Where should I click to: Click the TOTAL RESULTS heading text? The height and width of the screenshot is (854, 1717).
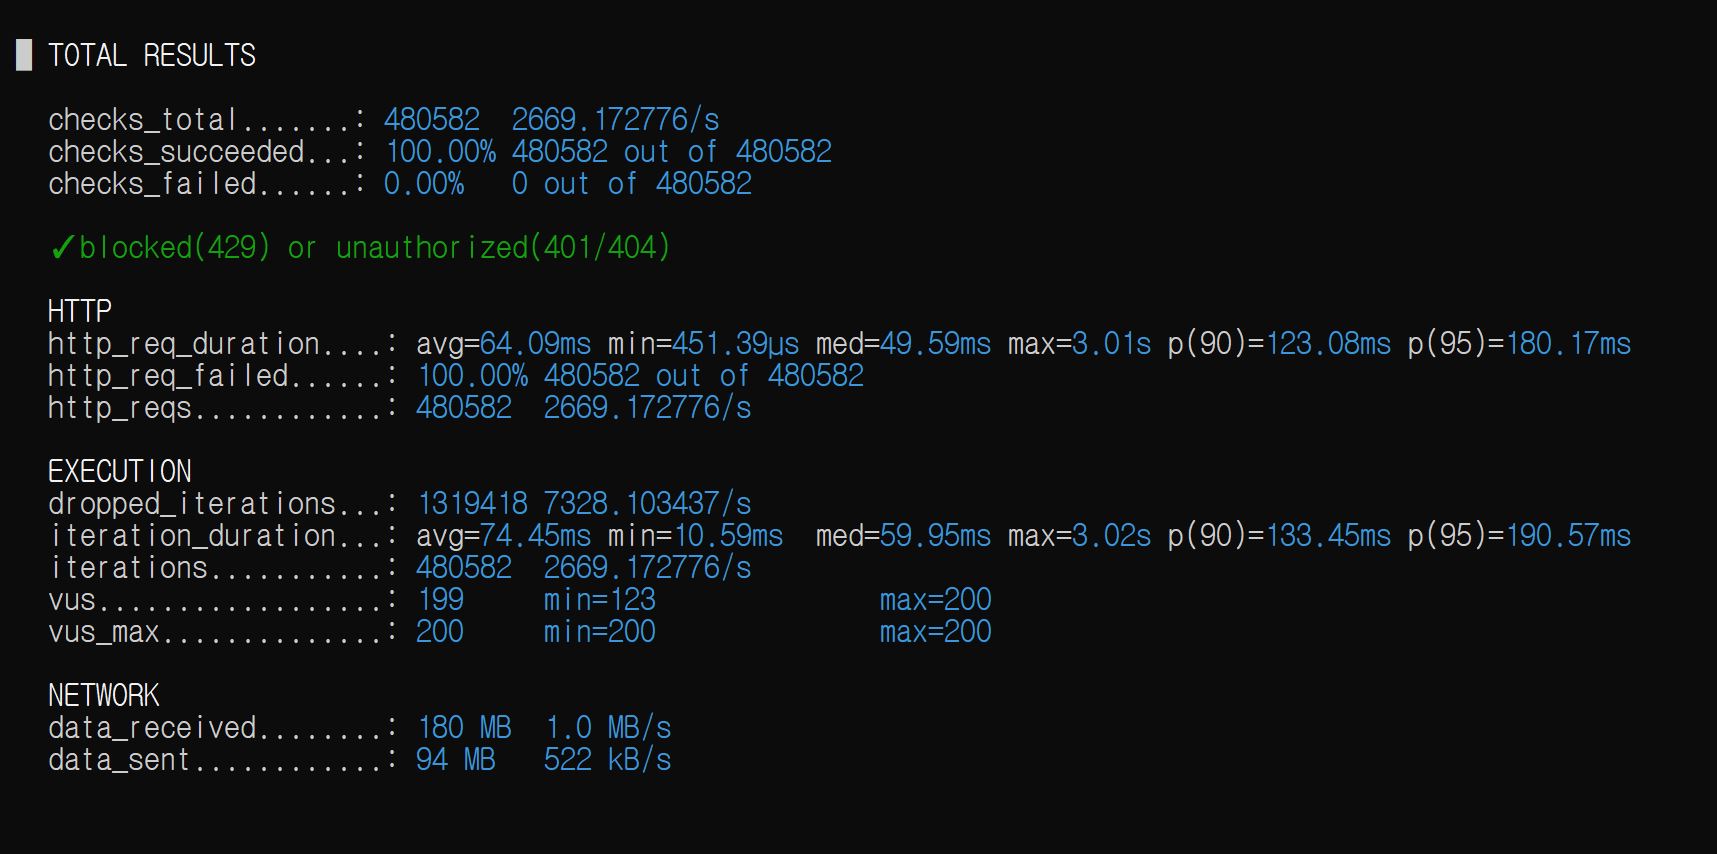click(152, 55)
